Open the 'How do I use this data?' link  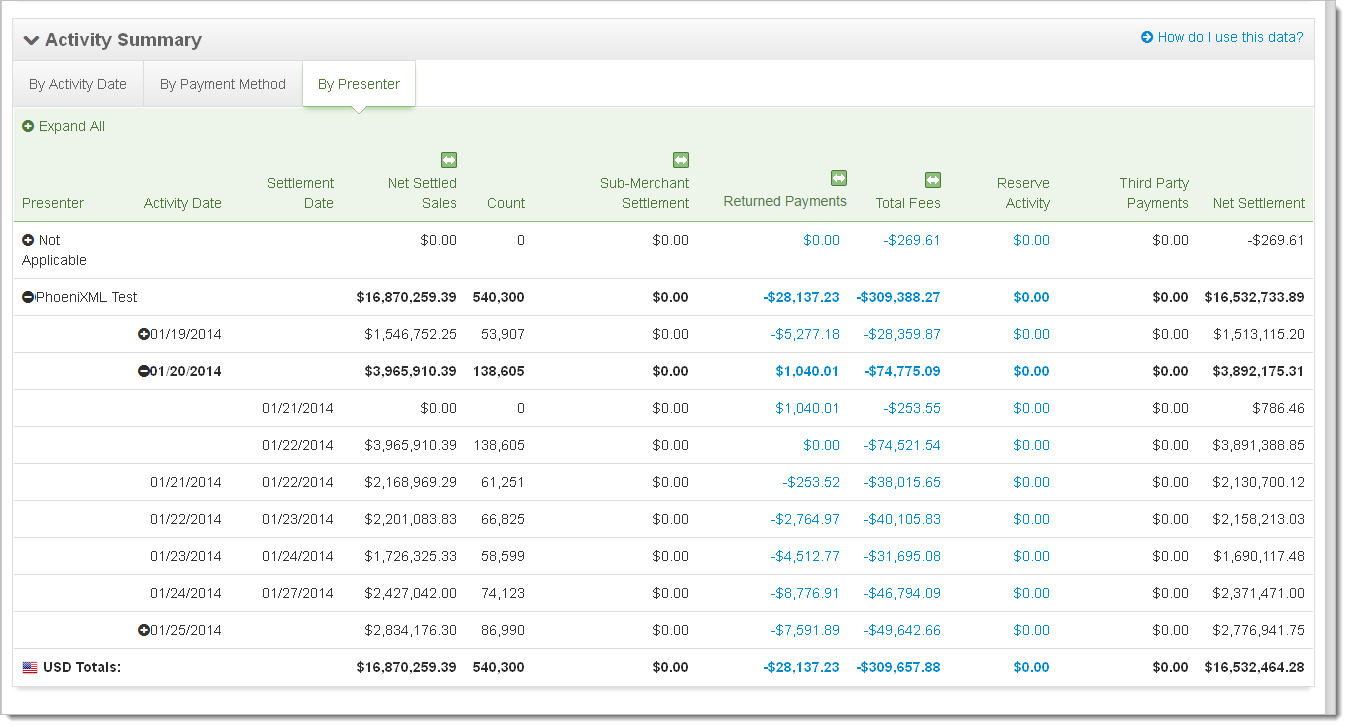coord(1230,37)
